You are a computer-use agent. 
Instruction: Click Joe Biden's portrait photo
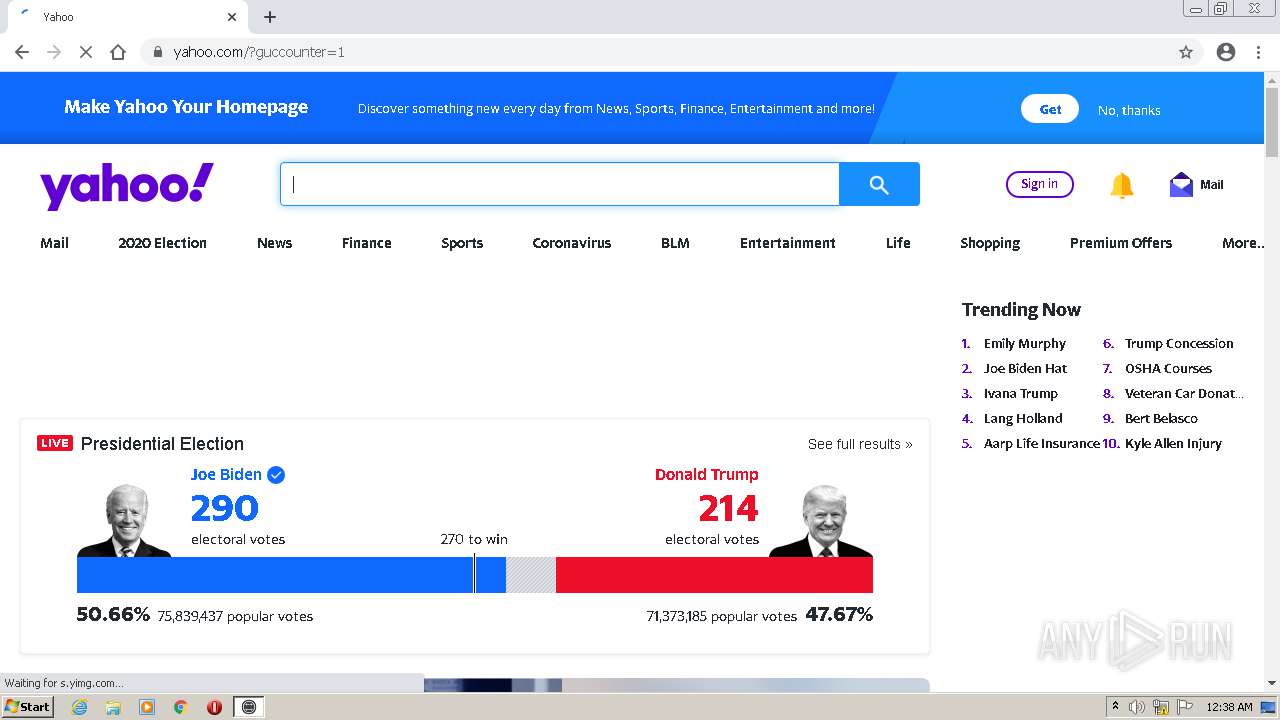pos(124,520)
